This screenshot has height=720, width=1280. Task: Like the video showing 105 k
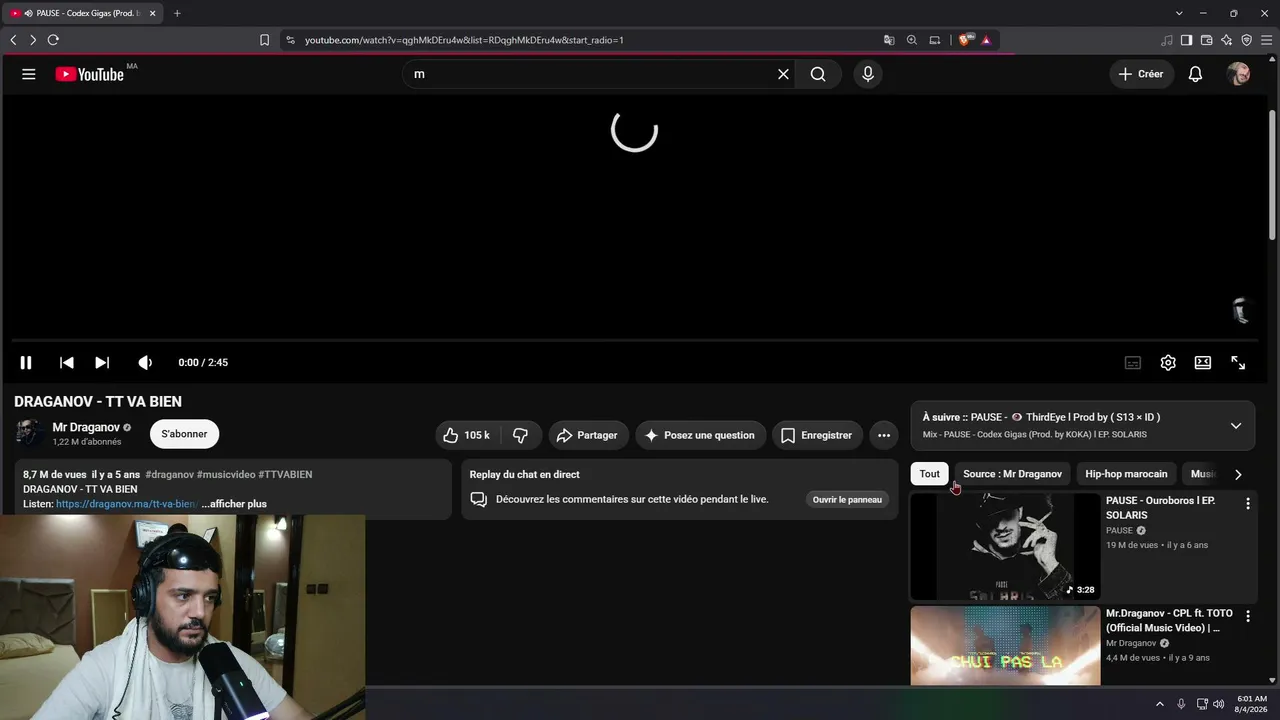click(x=466, y=435)
